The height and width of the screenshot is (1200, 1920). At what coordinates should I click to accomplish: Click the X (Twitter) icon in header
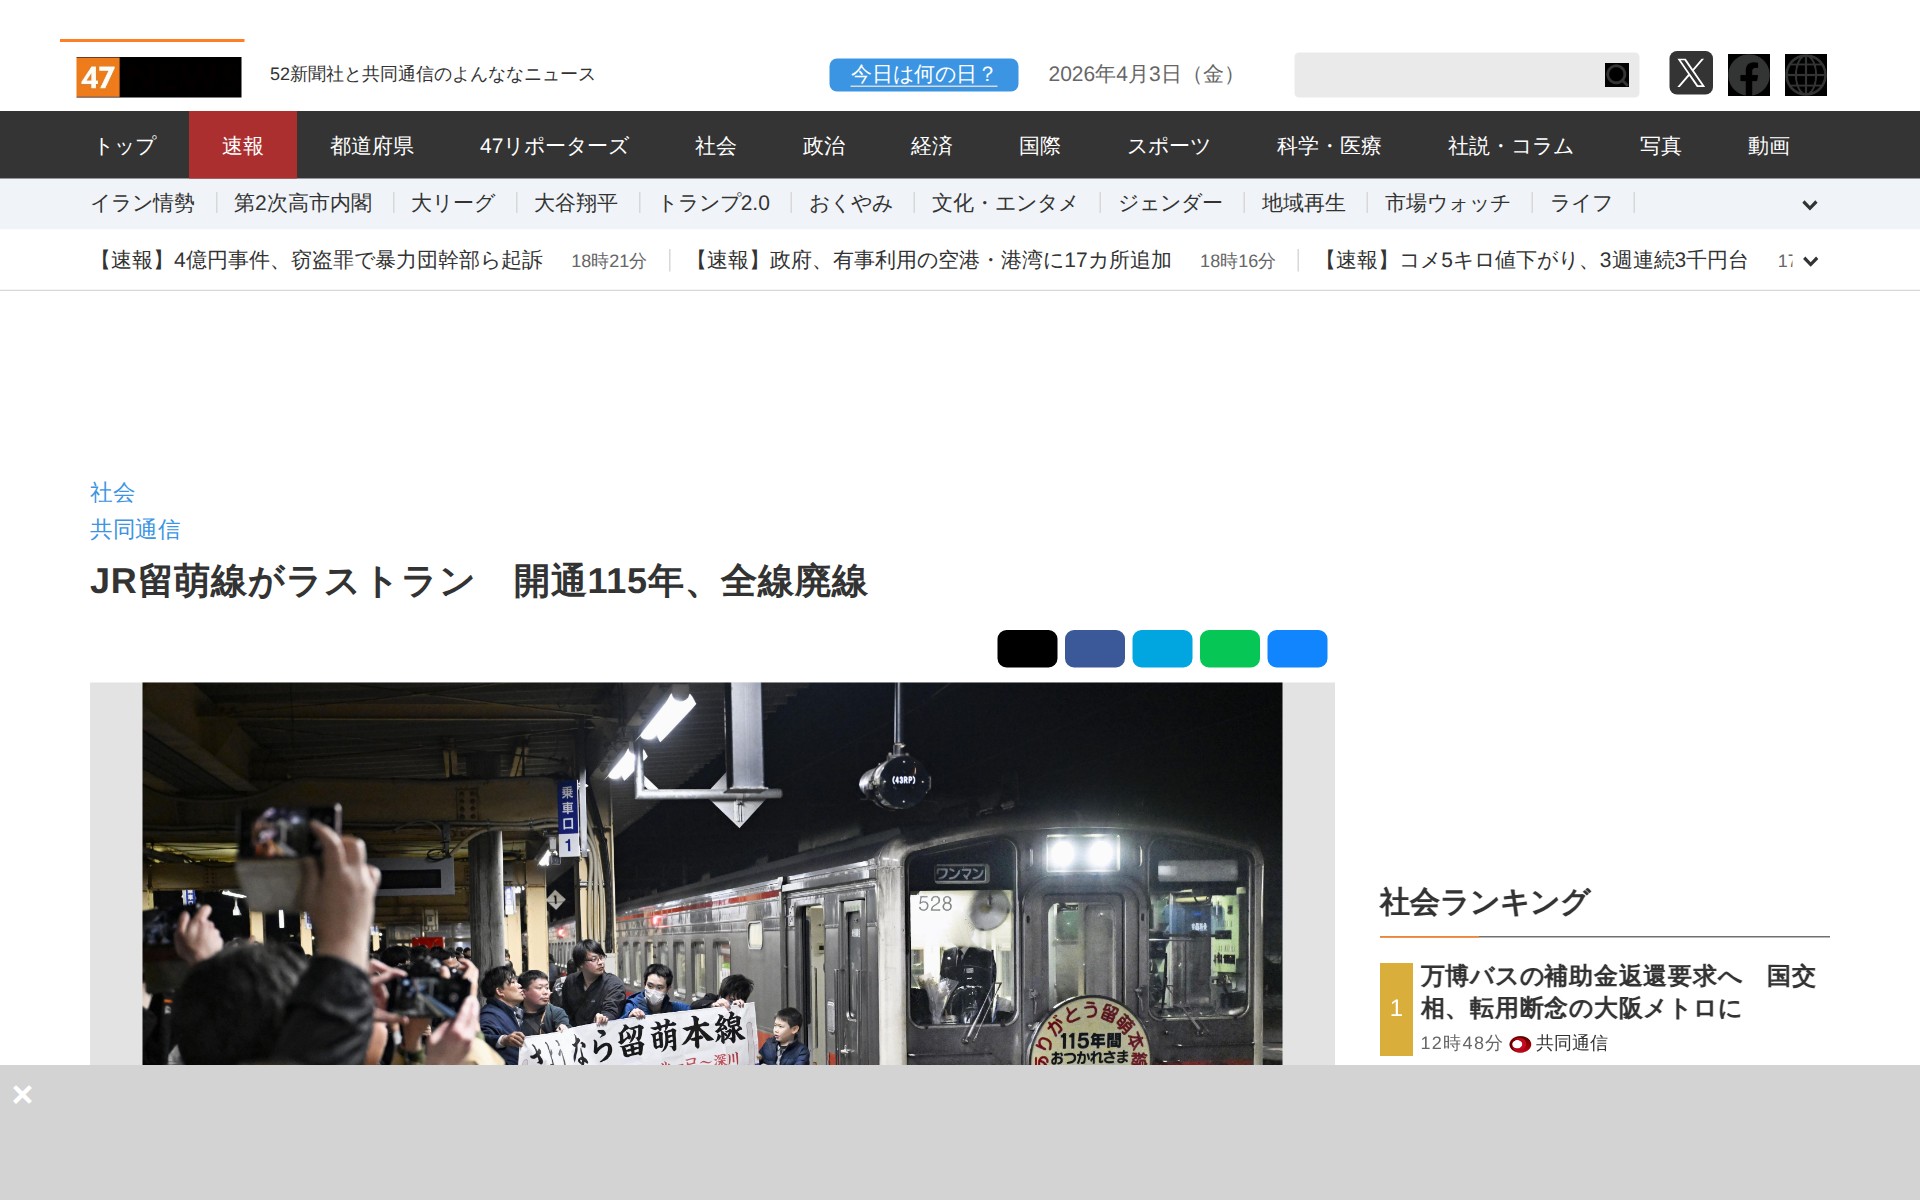point(1690,74)
